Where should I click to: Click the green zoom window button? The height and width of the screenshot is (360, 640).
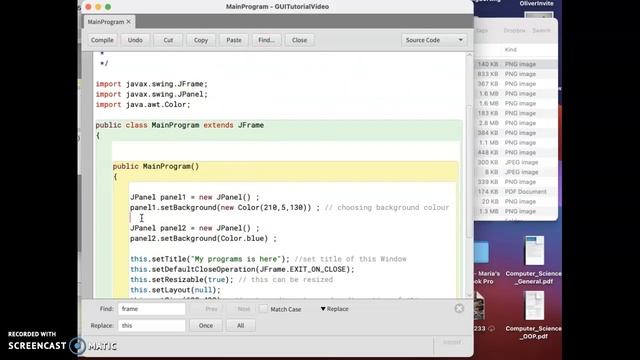(x=108, y=7)
